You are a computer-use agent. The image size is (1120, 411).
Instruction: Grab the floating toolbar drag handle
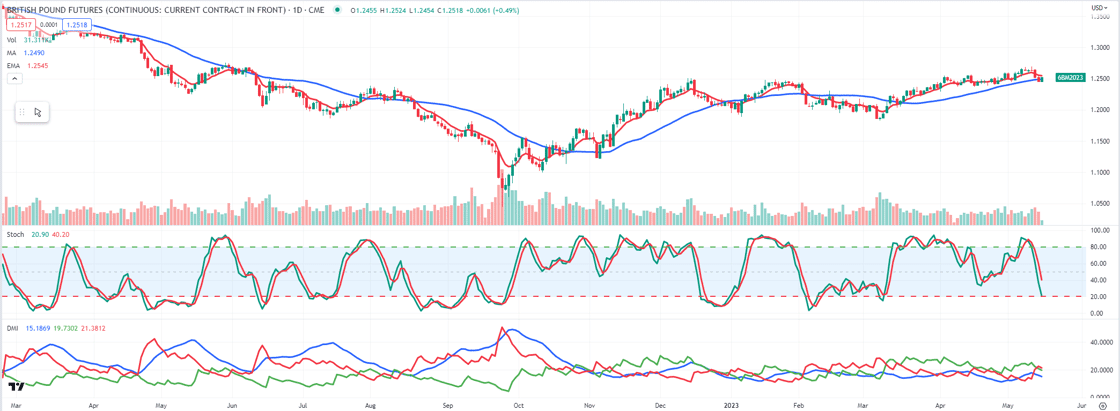point(22,112)
